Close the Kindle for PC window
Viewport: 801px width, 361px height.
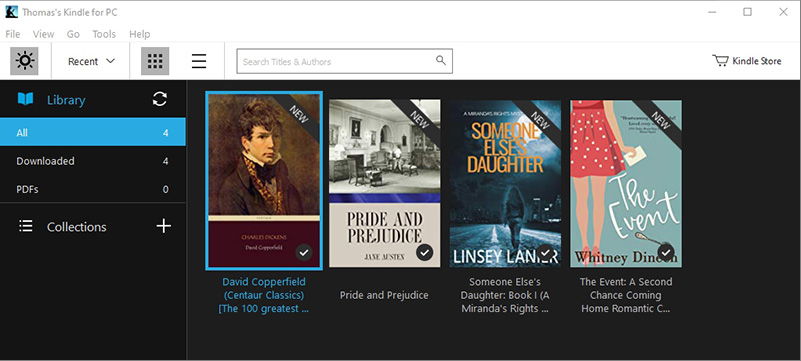pos(783,12)
